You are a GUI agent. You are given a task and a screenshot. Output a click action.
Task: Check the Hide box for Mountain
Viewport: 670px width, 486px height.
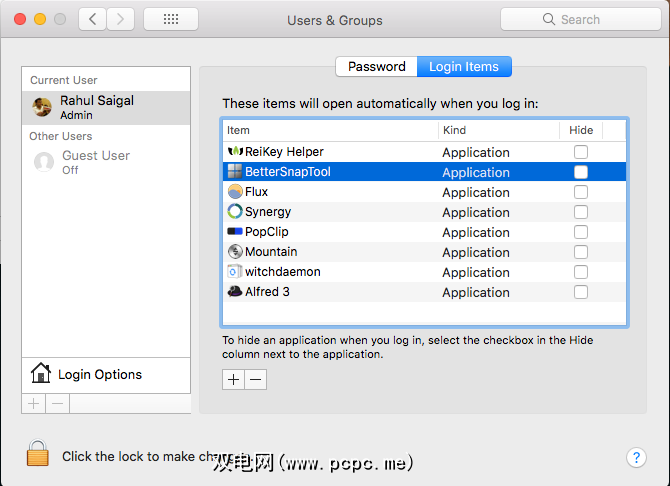581,252
